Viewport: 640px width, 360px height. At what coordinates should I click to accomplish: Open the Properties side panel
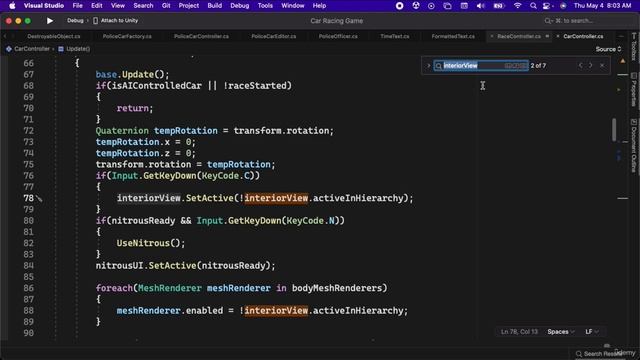click(633, 90)
